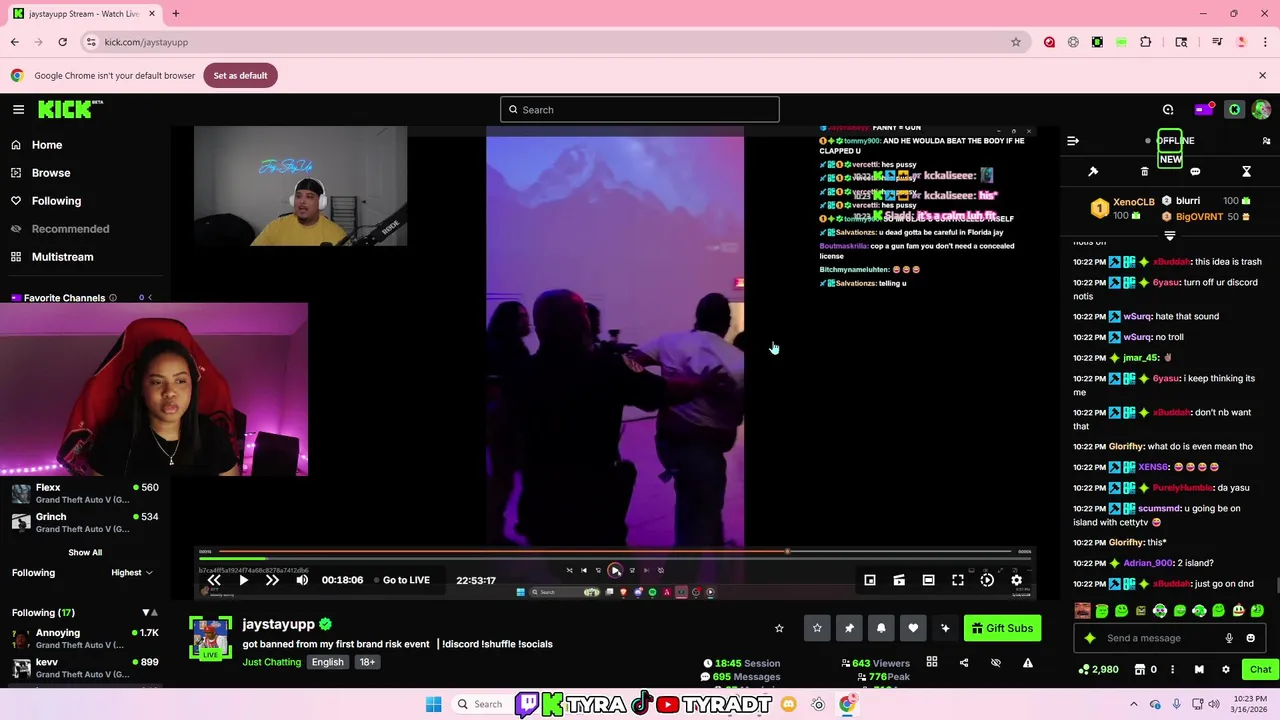
Task: Toggle theater mode in video player
Action: 928,580
